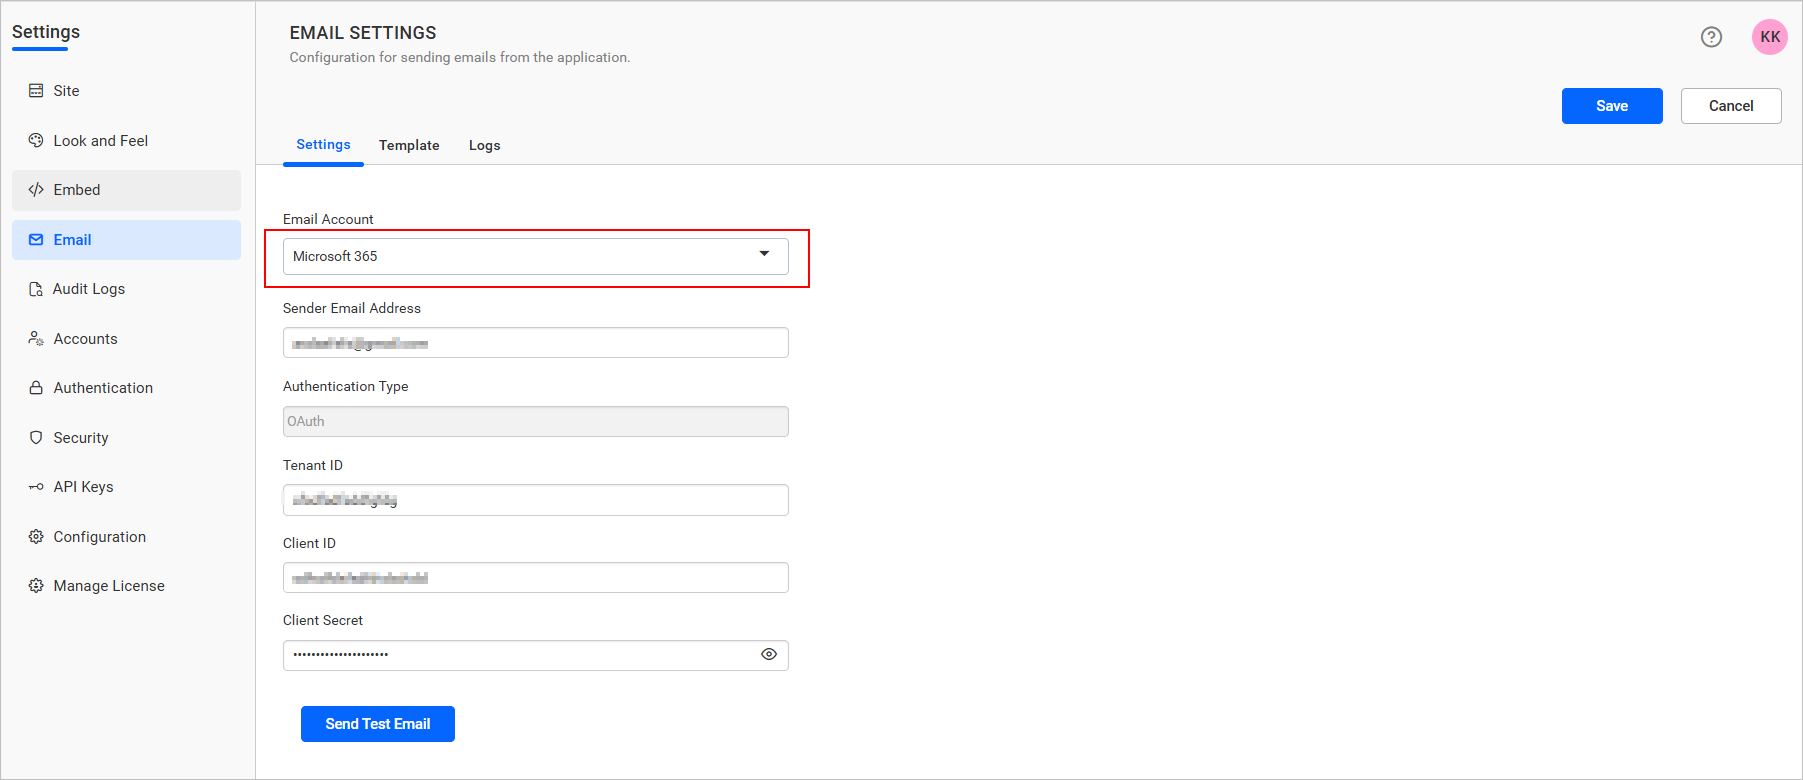Click the Embed code icon

(x=36, y=190)
